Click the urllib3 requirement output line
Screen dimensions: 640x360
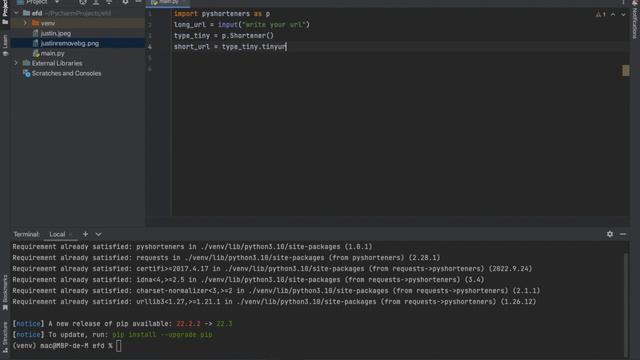(274, 302)
